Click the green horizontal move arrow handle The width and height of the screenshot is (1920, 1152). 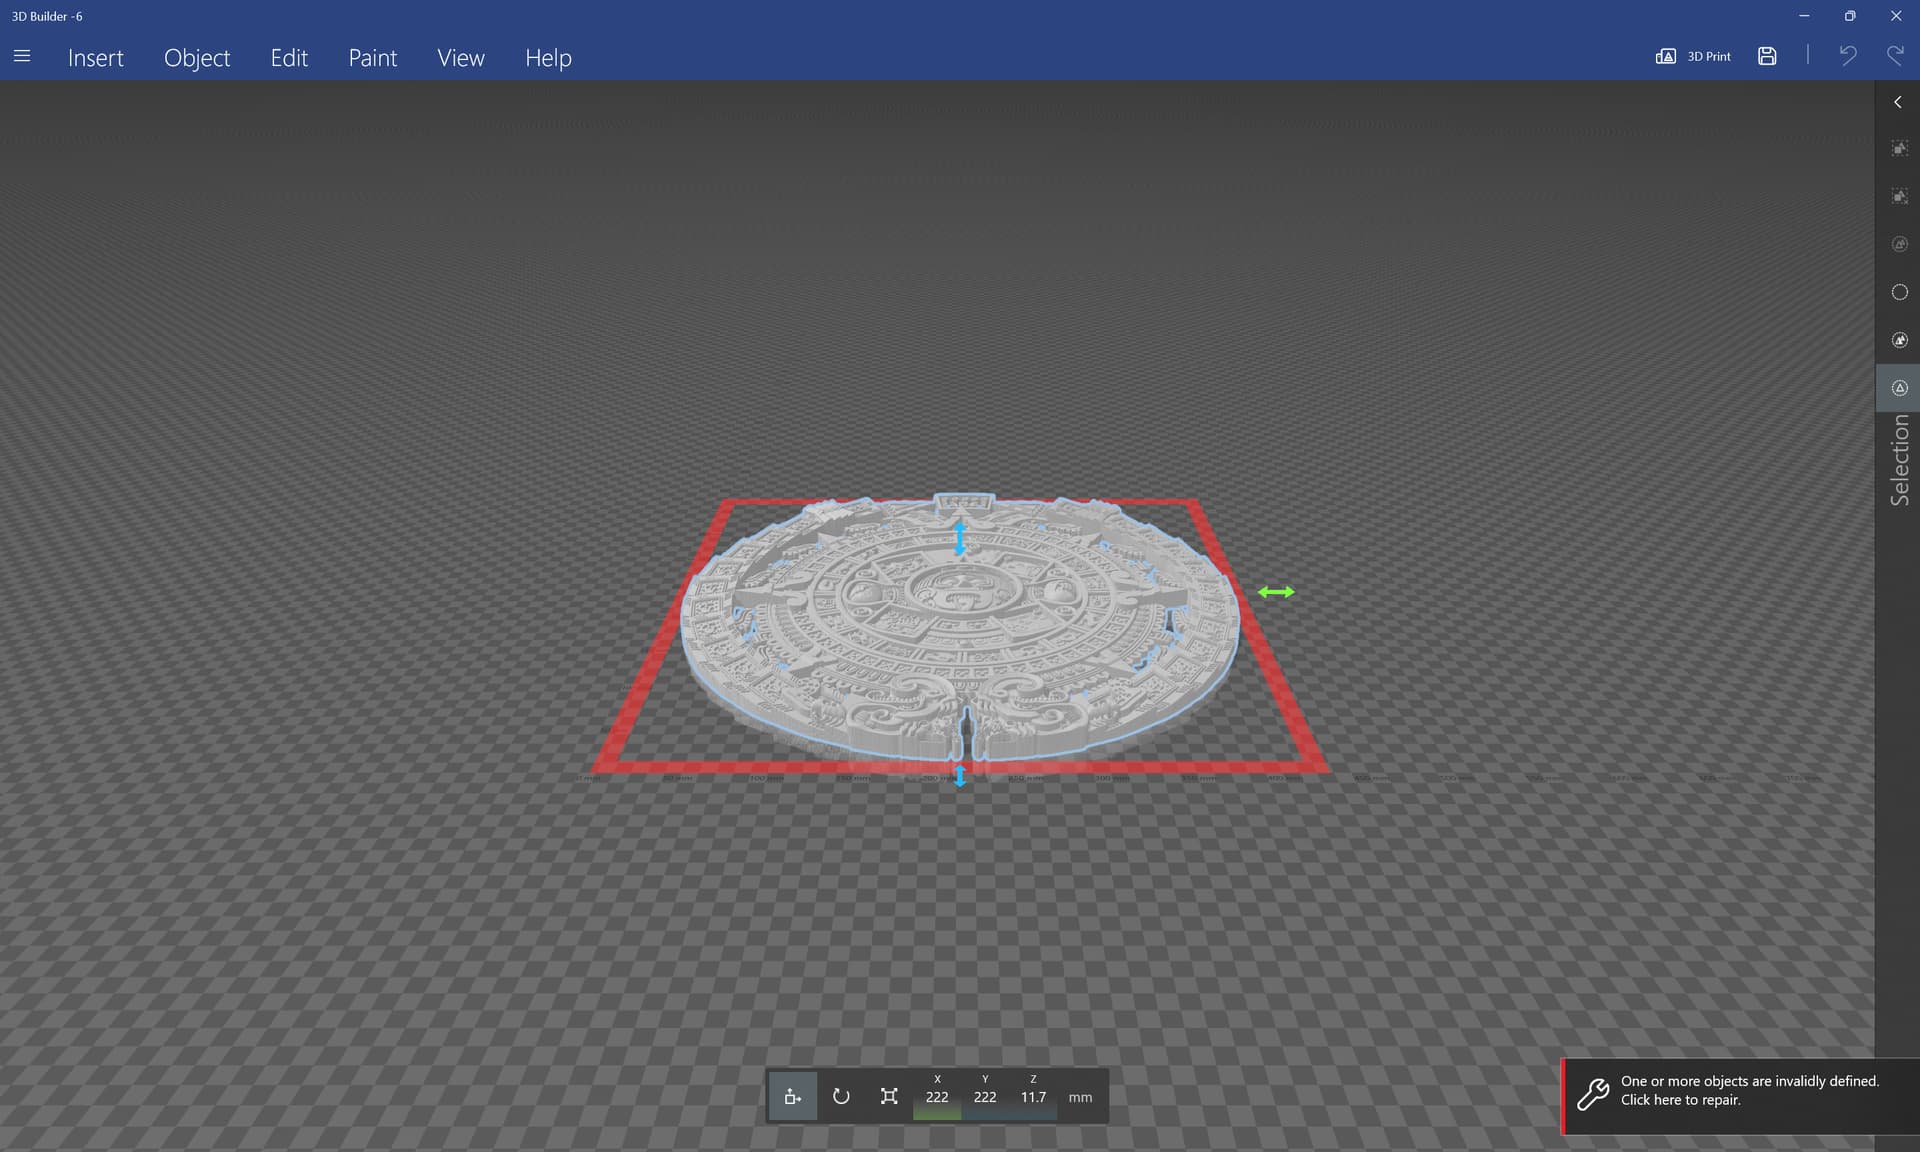tap(1276, 592)
